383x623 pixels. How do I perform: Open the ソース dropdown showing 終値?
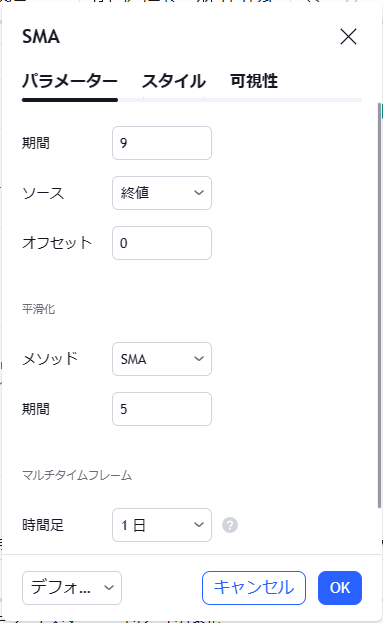coord(162,193)
